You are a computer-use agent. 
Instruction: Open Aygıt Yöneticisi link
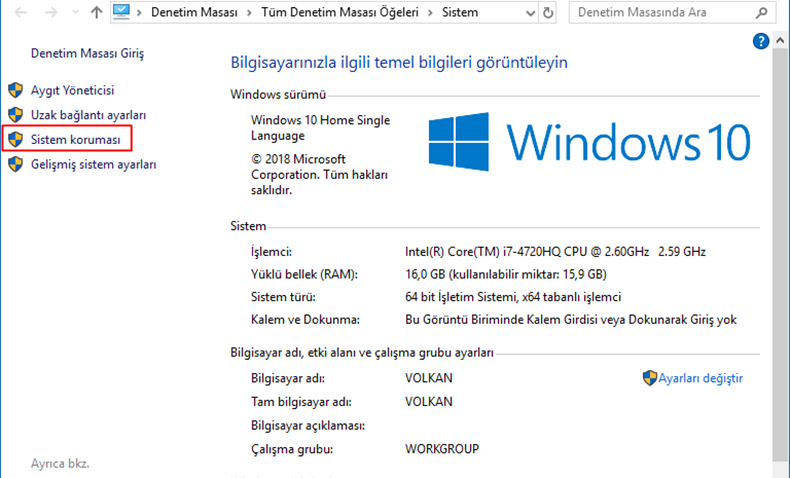[73, 91]
